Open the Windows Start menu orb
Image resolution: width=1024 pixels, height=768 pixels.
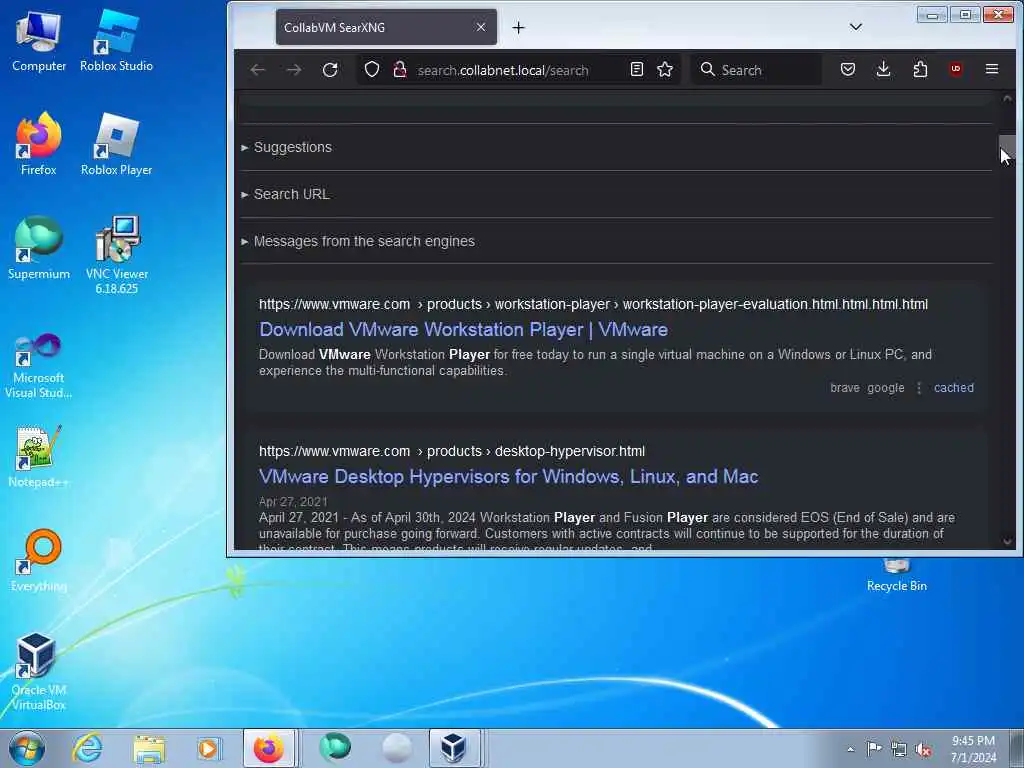pyautogui.click(x=27, y=748)
